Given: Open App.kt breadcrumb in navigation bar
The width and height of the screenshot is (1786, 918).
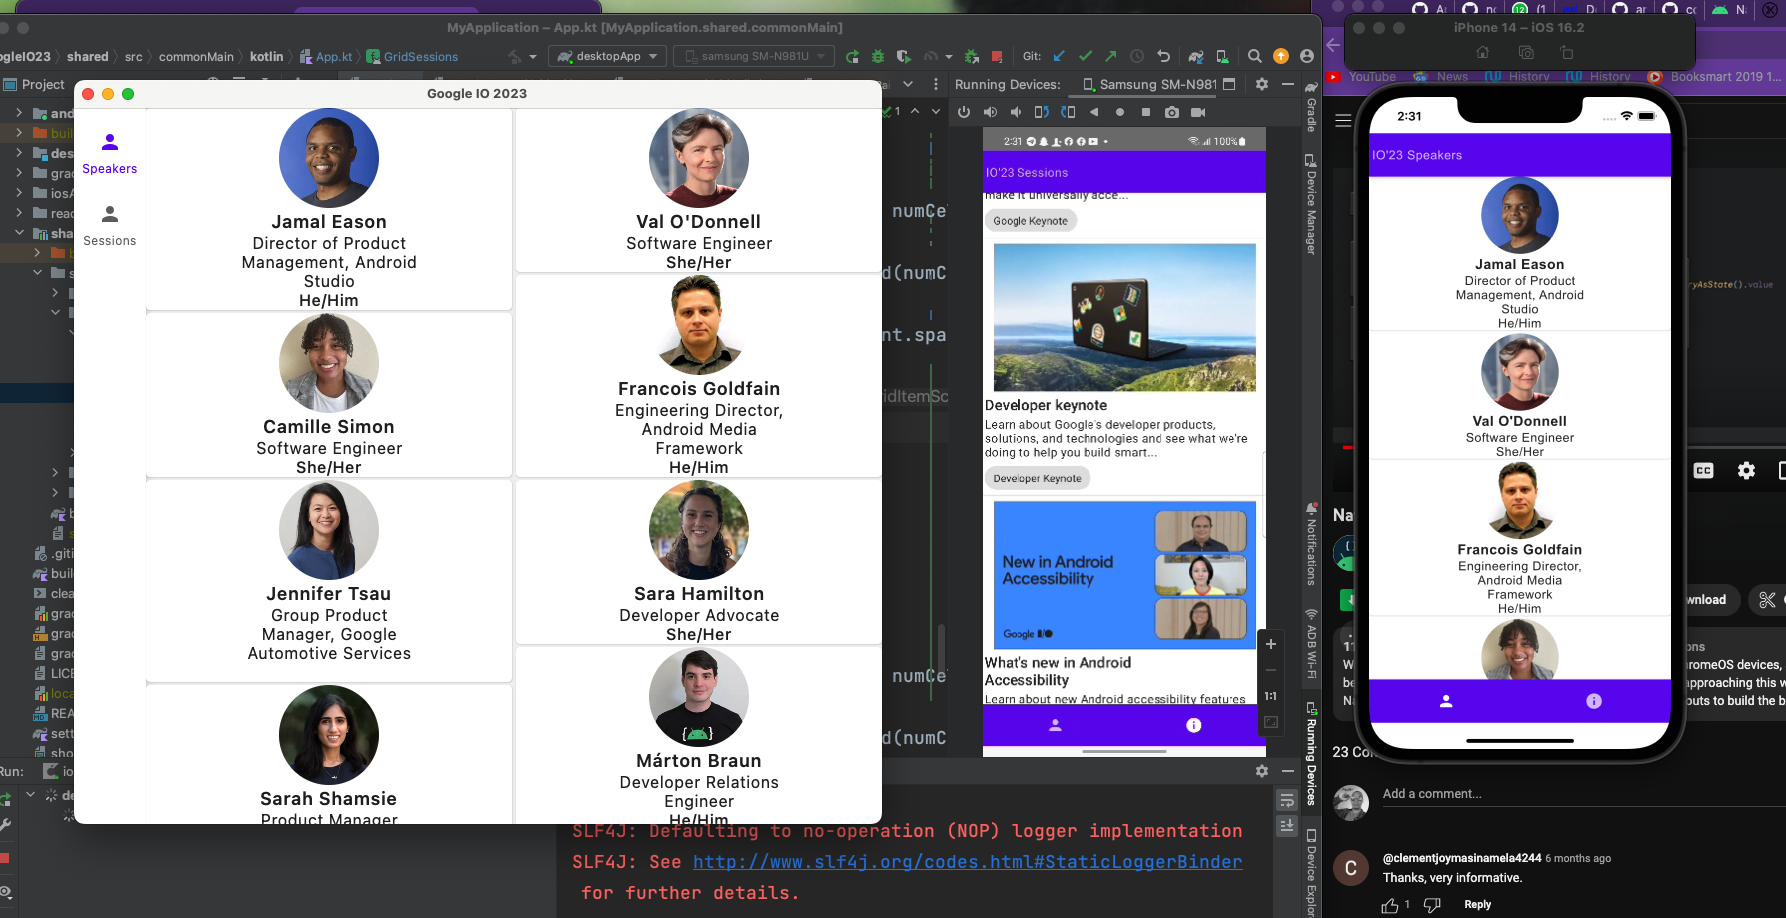Looking at the screenshot, I should [x=326, y=57].
